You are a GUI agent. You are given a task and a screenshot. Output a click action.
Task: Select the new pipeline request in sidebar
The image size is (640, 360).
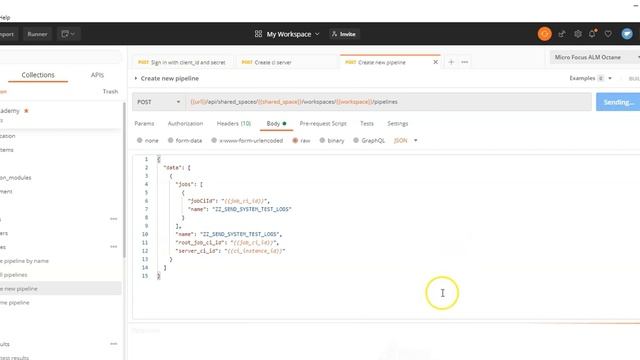point(60,289)
